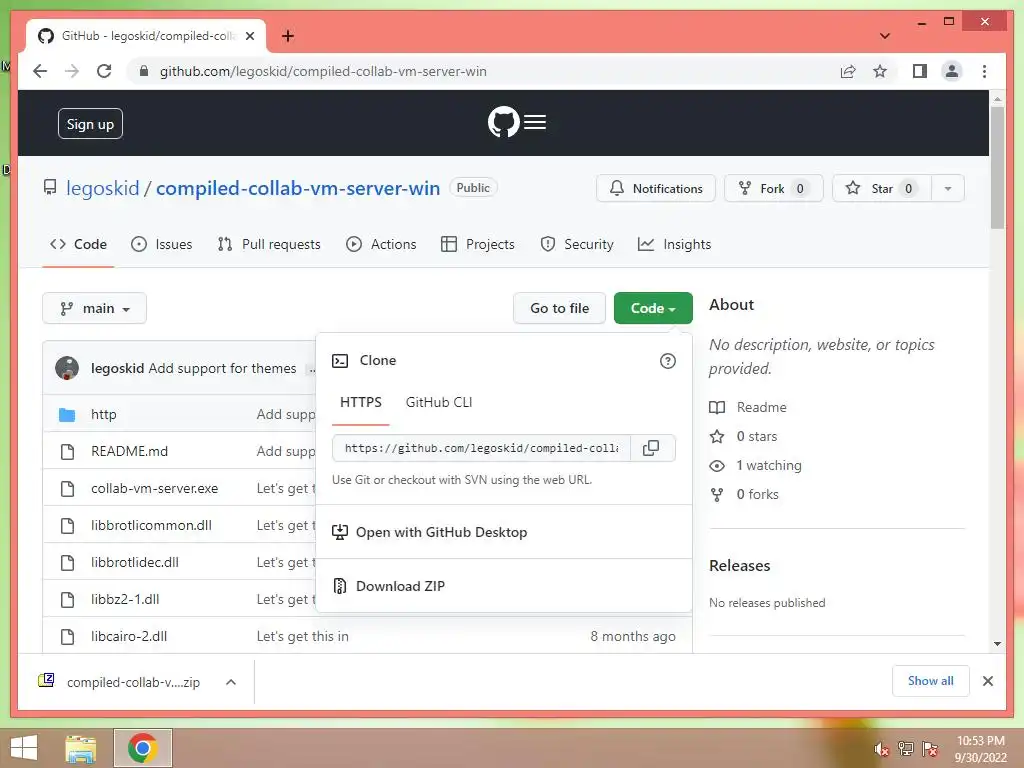Open the Actions tab
This screenshot has height=768, width=1024.
click(381, 244)
